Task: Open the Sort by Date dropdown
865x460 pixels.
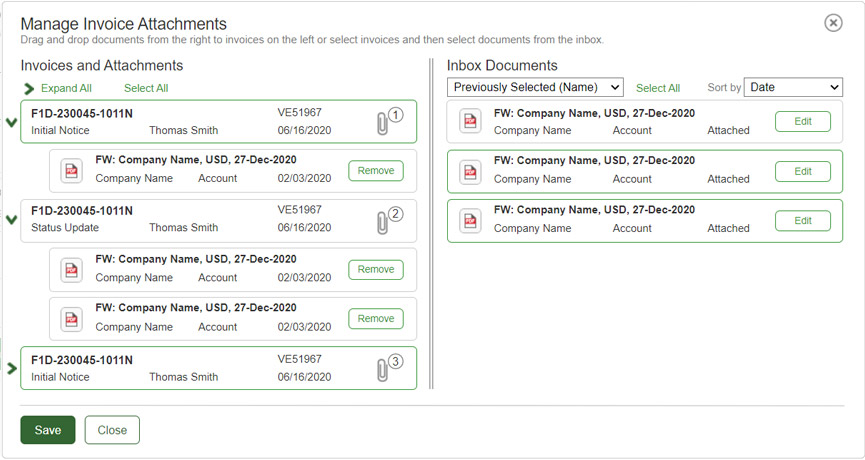Action: 793,88
